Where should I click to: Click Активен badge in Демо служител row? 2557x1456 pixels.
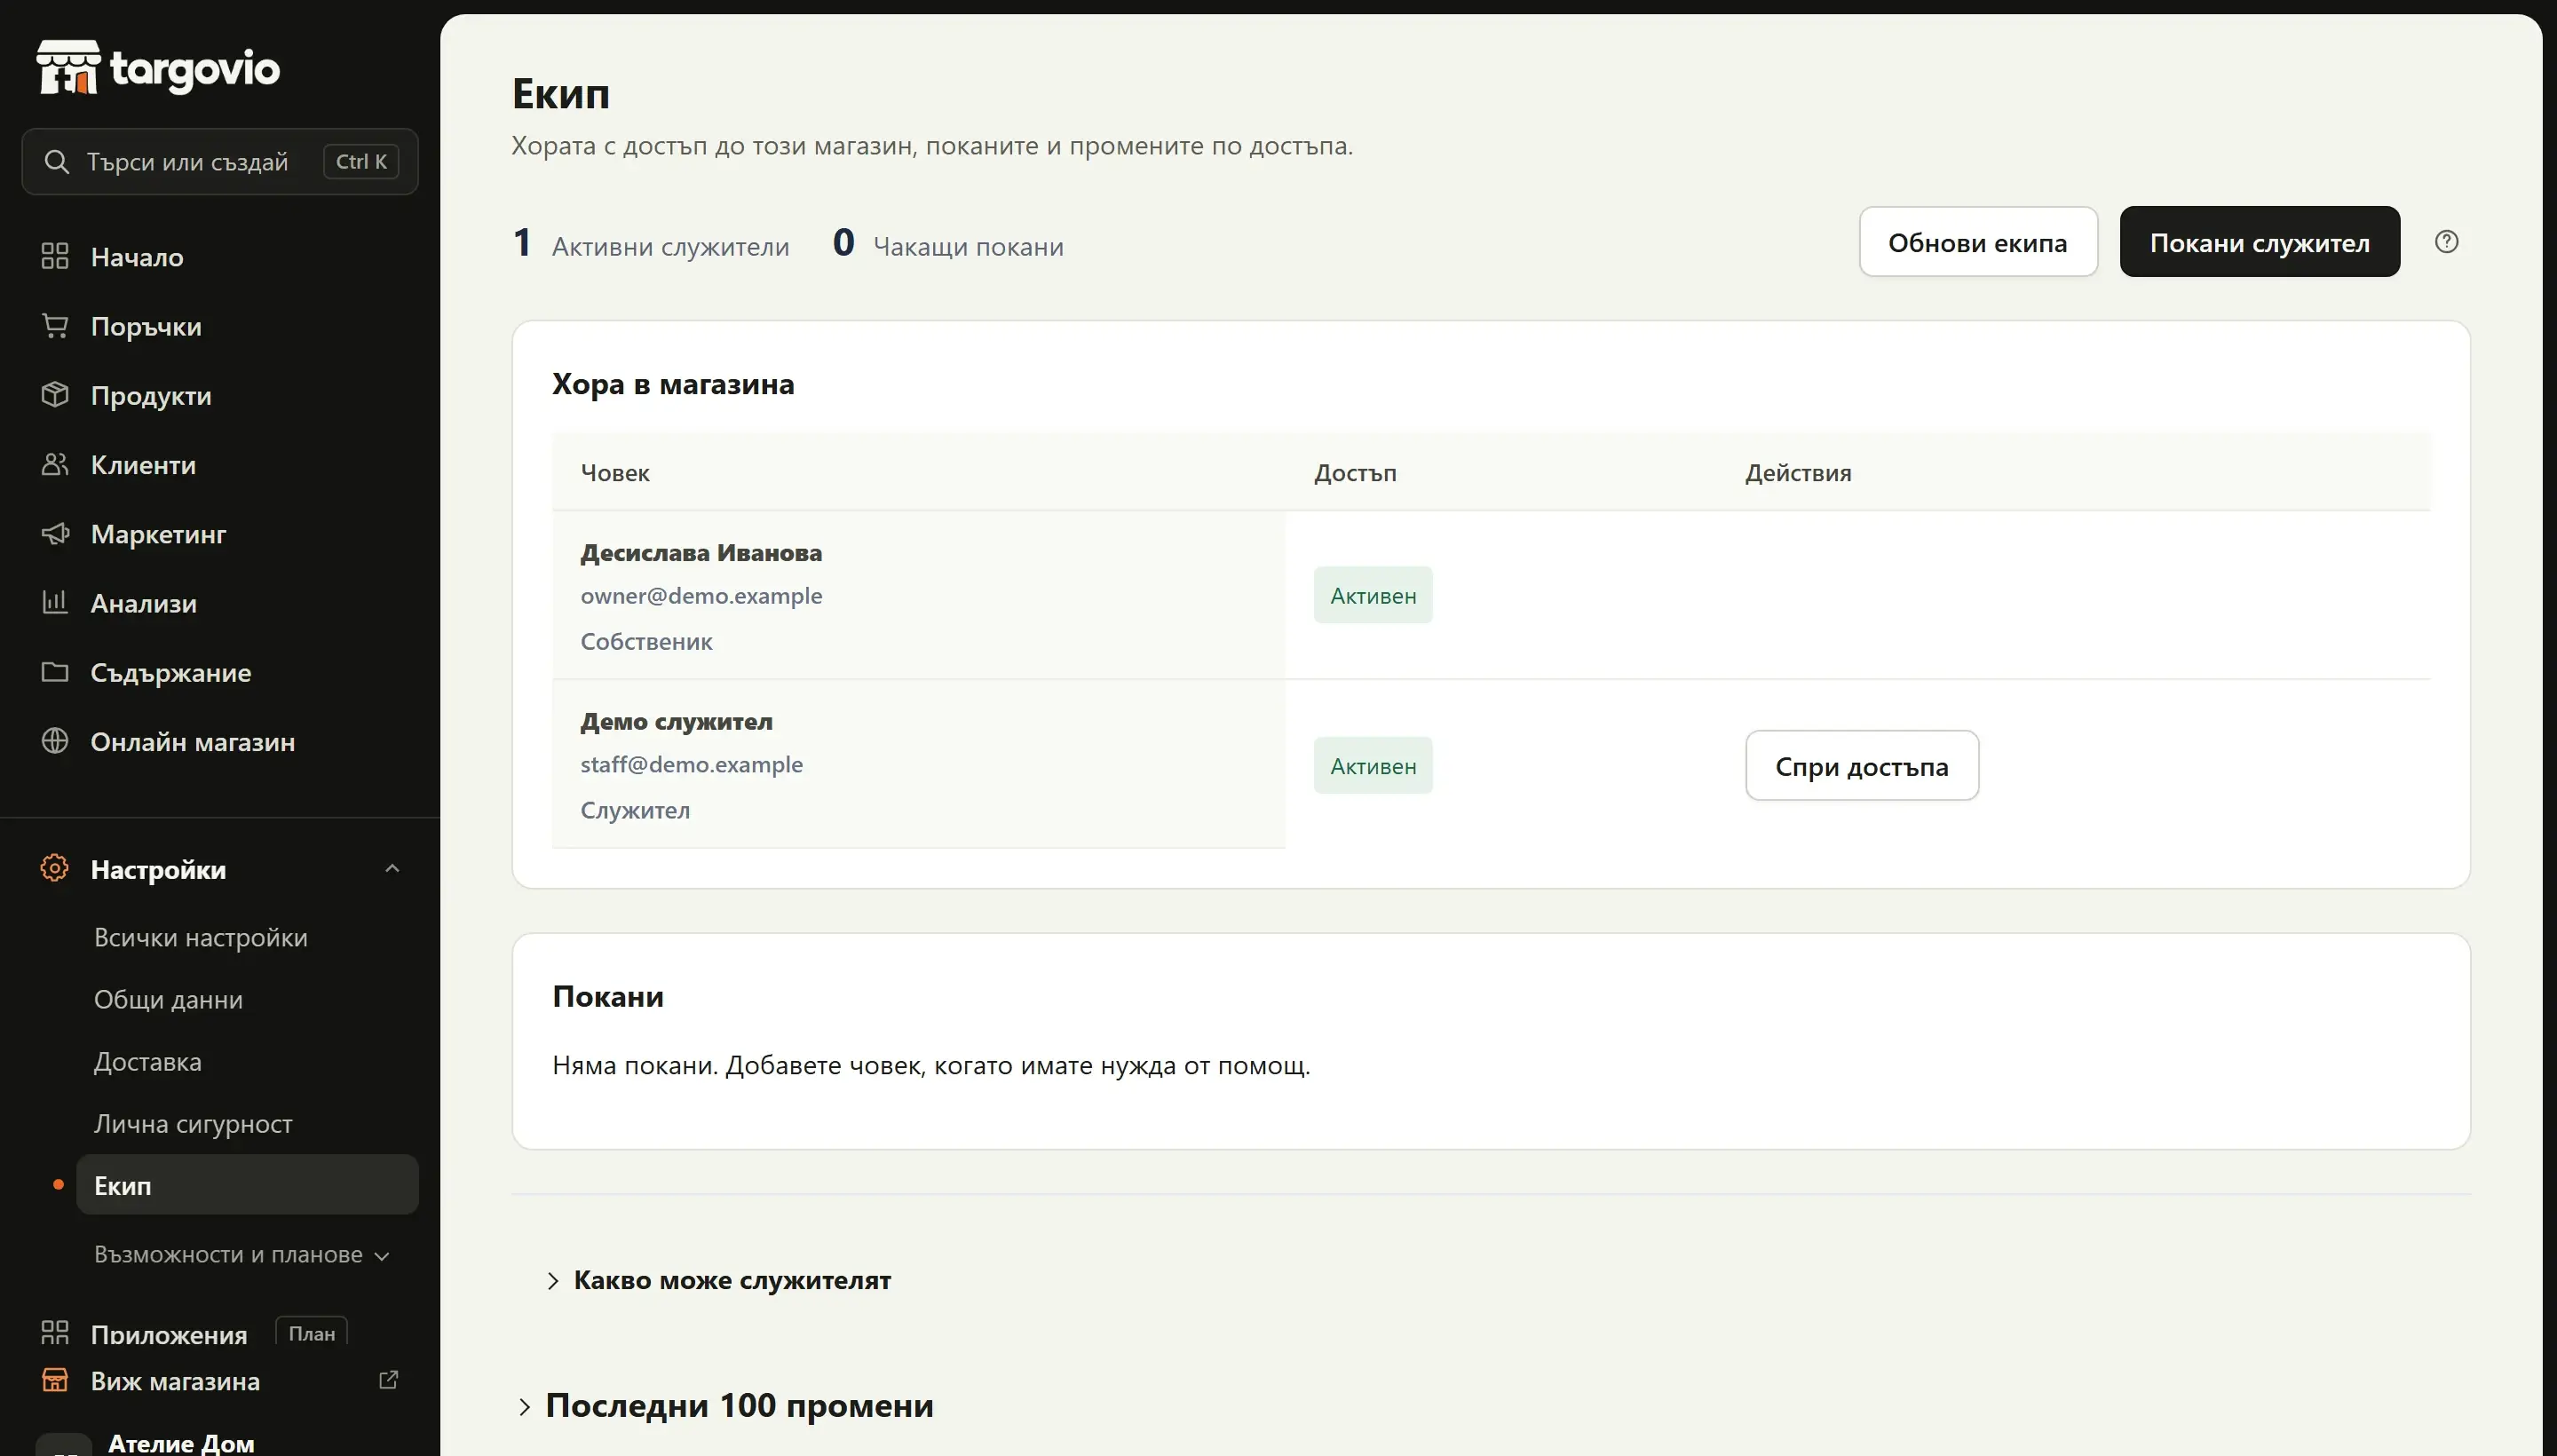pyautogui.click(x=1373, y=766)
